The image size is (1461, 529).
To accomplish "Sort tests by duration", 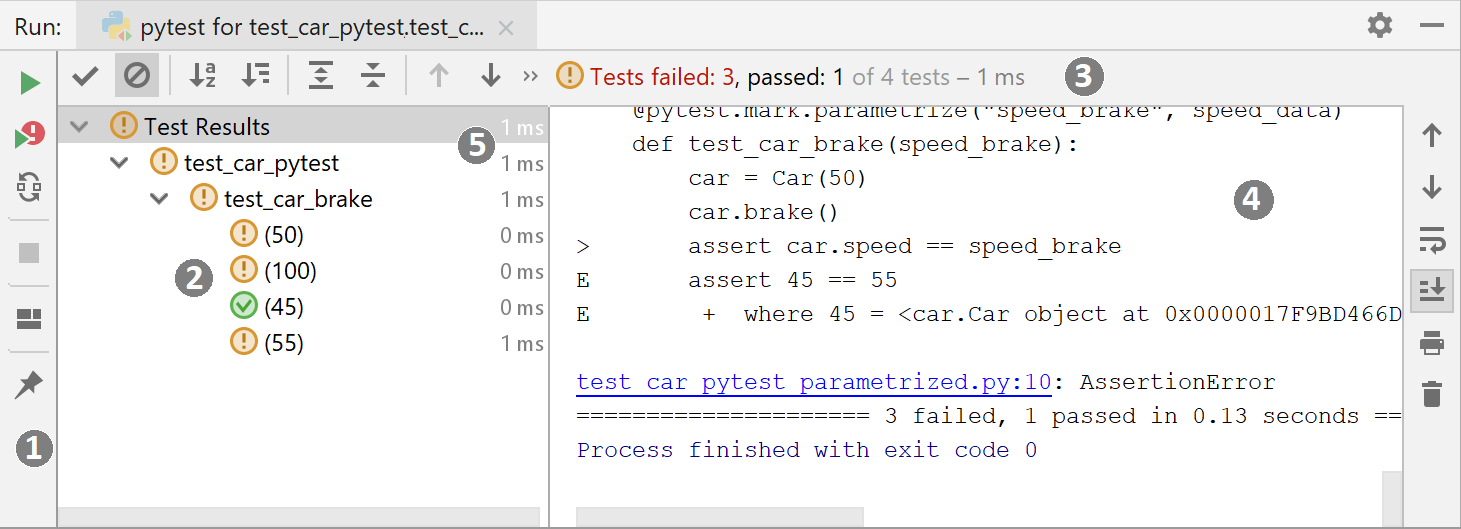I will click(255, 75).
